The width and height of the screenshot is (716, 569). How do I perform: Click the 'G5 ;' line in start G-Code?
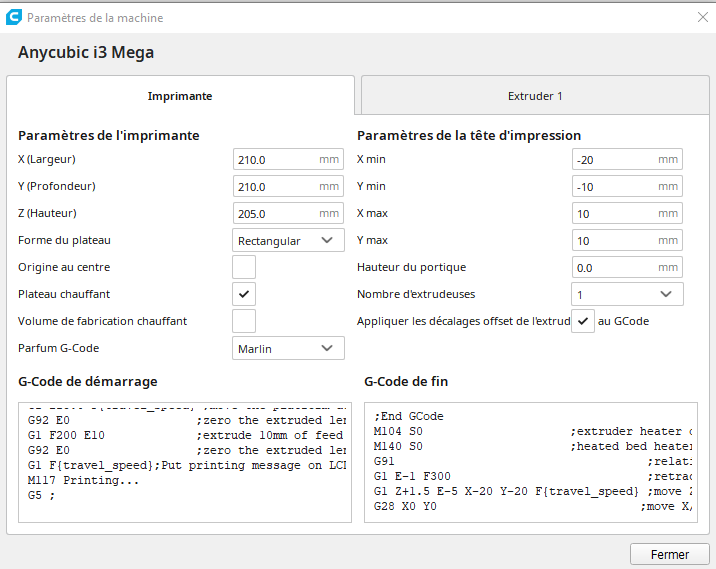(x=41, y=495)
